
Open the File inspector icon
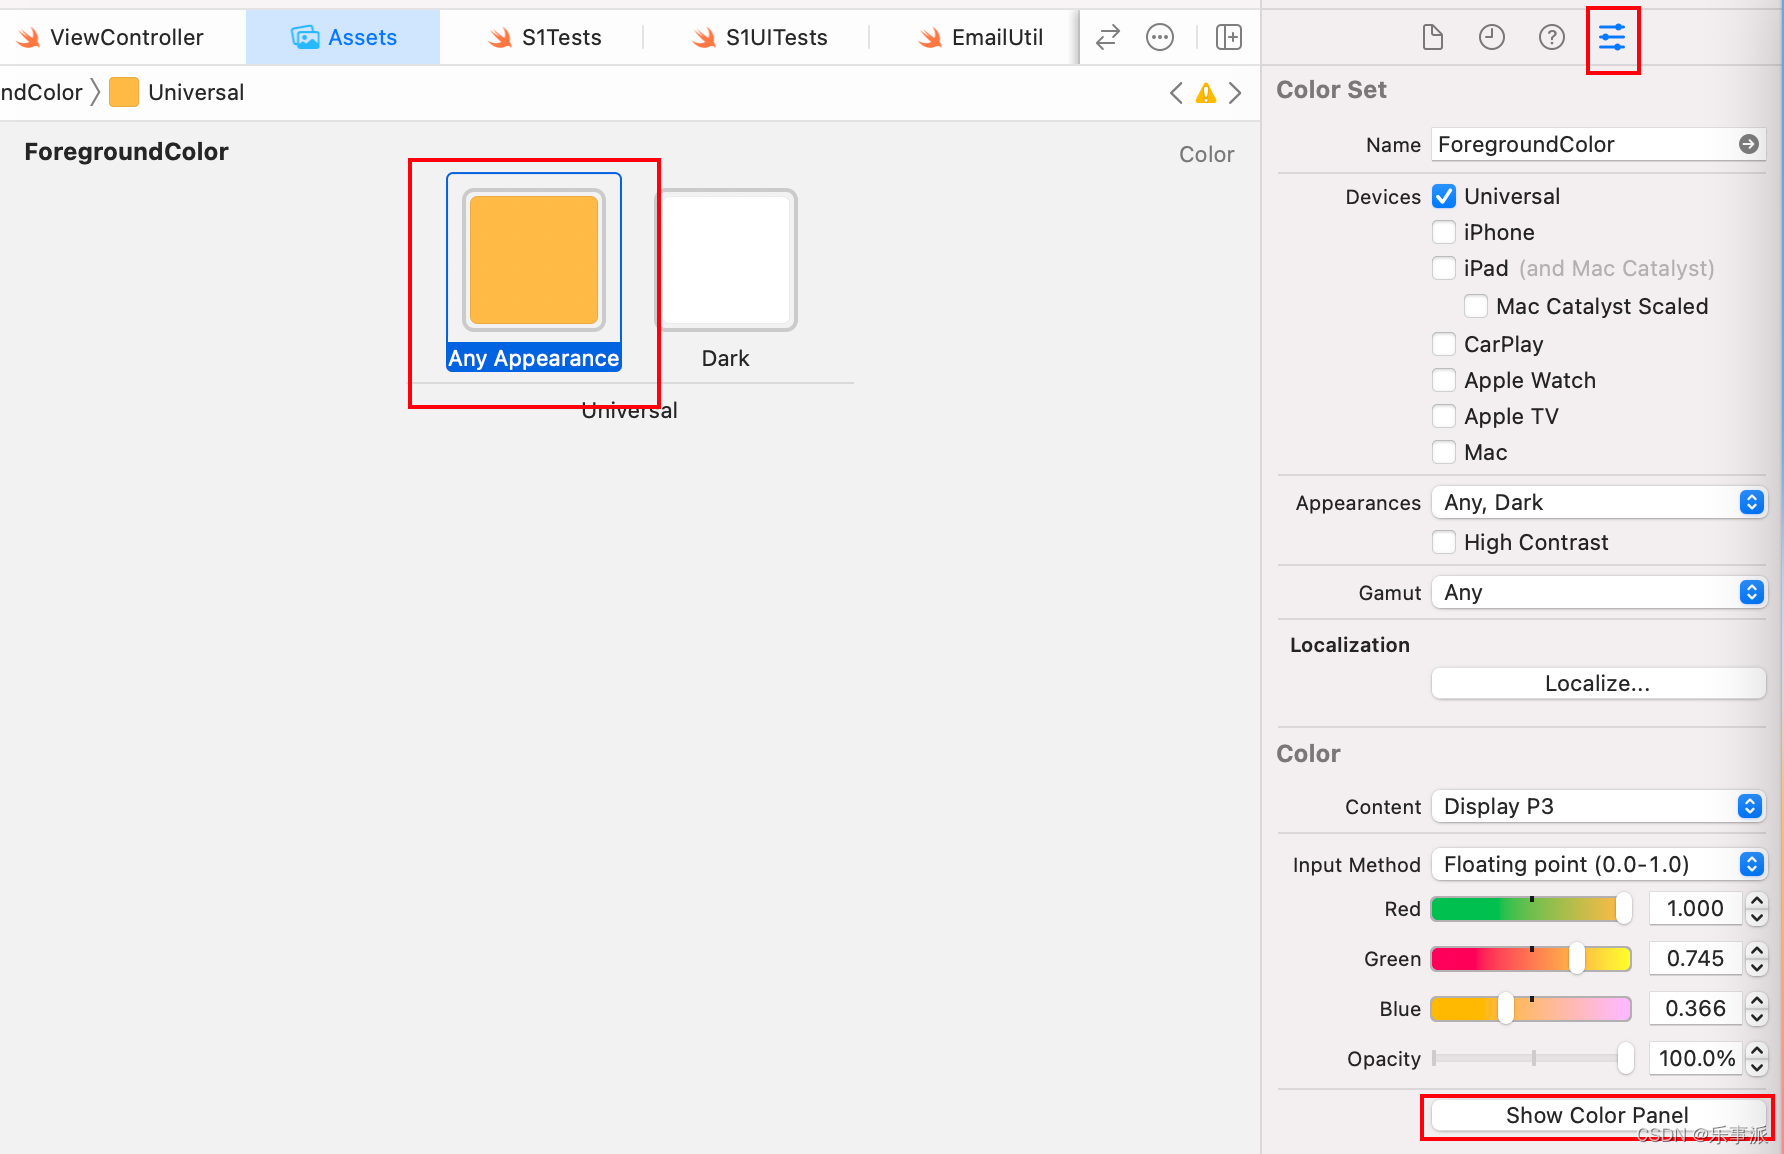(x=1432, y=38)
